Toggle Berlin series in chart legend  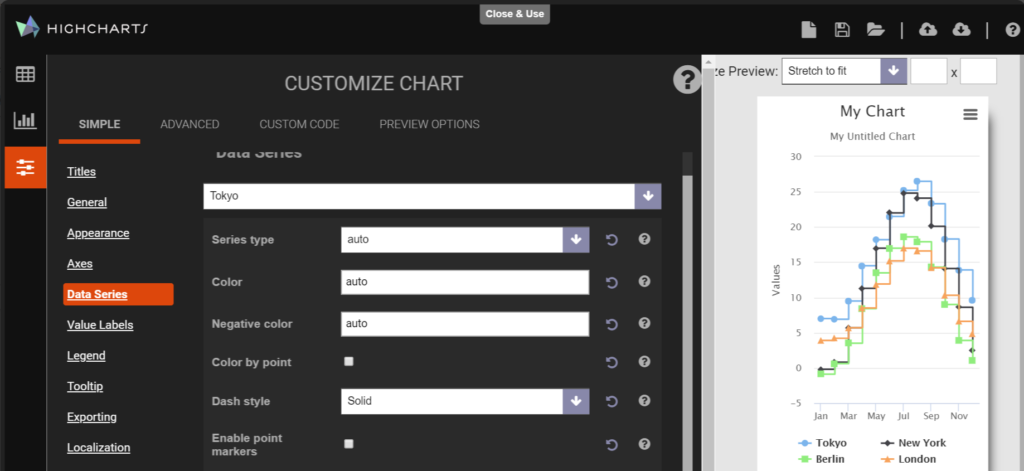(x=822, y=459)
